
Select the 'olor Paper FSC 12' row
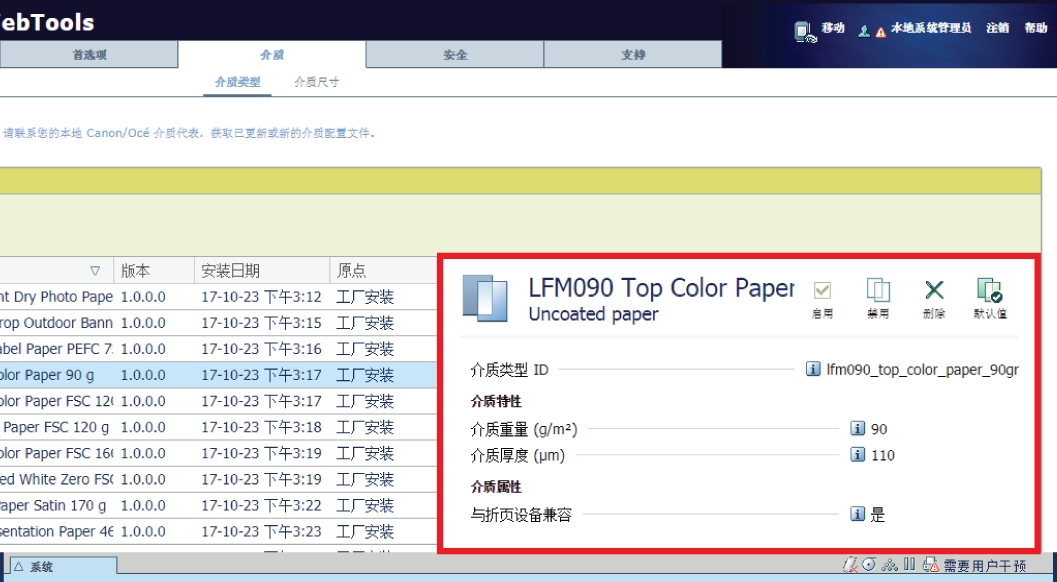pyautogui.click(x=218, y=401)
